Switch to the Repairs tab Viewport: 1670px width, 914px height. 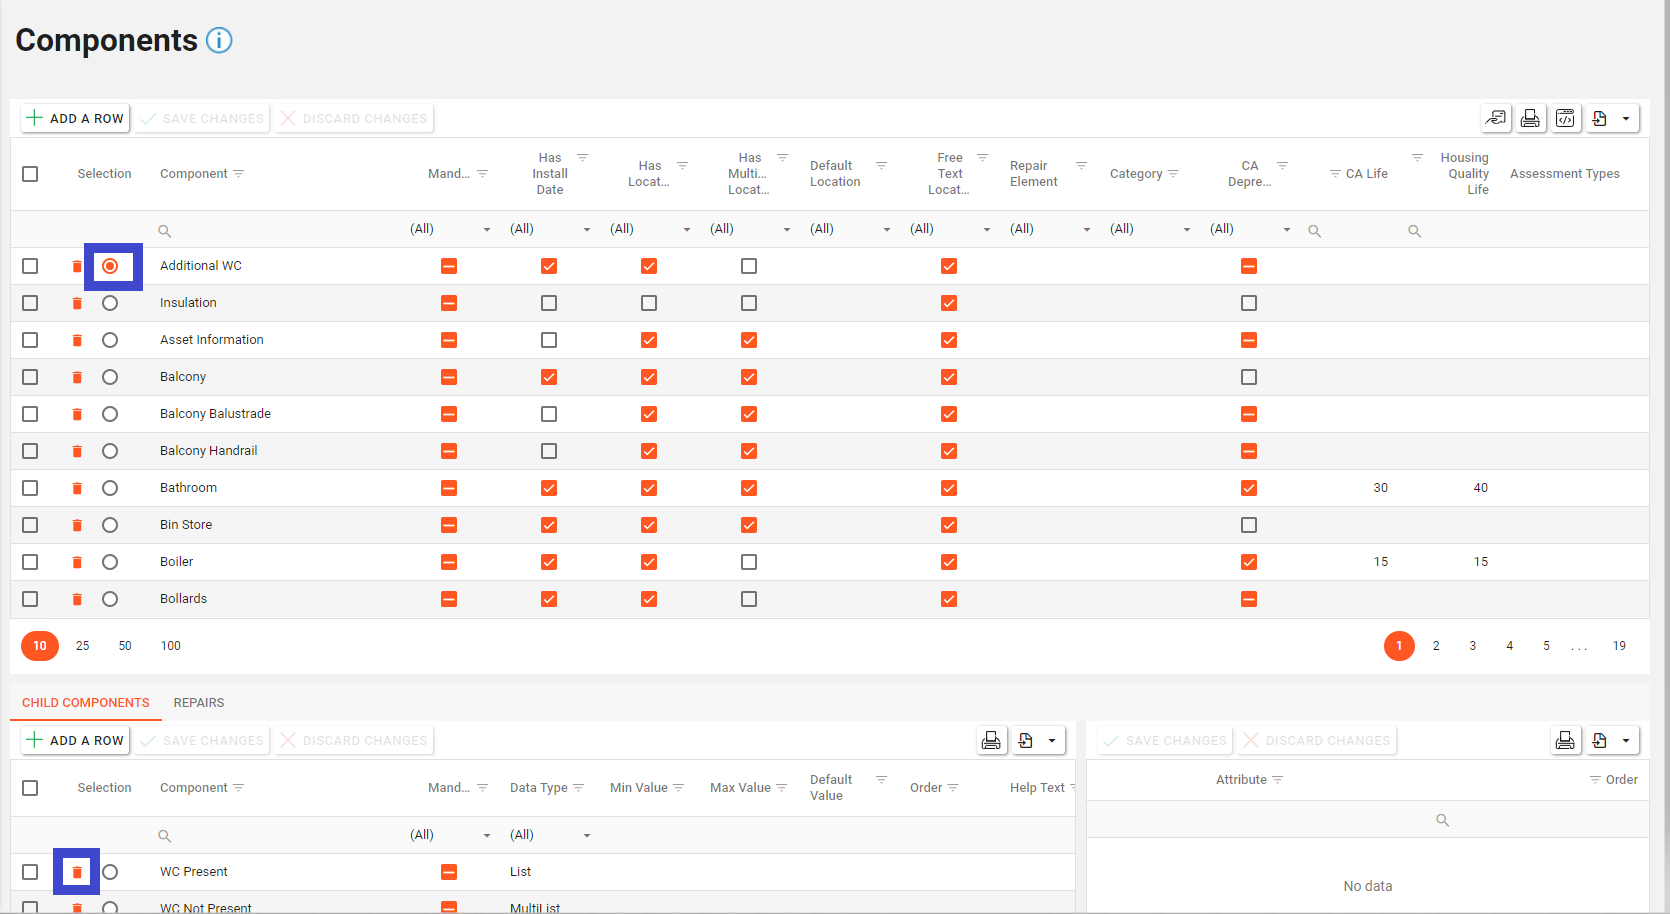pyautogui.click(x=199, y=703)
